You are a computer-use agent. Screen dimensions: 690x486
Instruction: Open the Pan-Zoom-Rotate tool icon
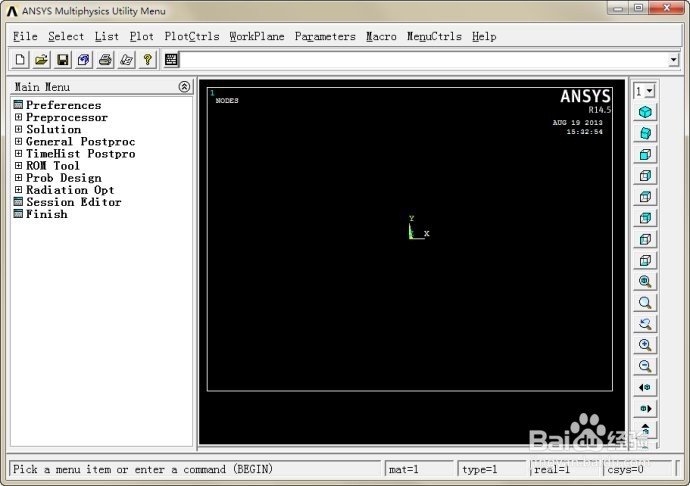pos(84,60)
